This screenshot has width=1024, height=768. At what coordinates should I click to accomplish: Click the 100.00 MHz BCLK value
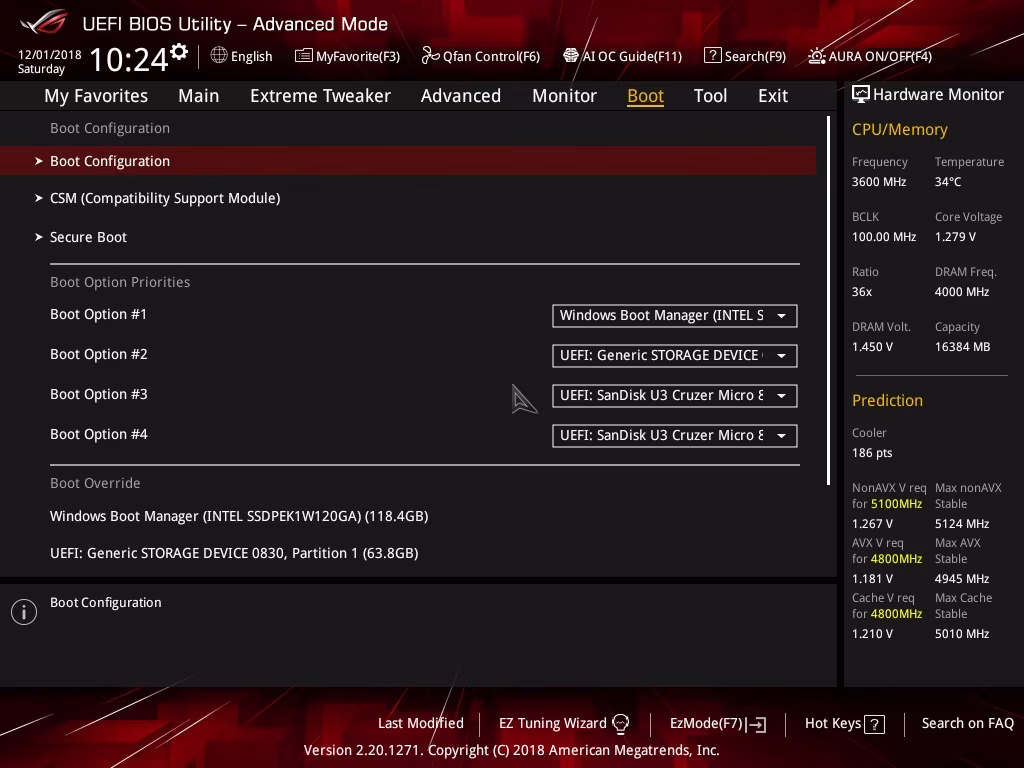[884, 236]
